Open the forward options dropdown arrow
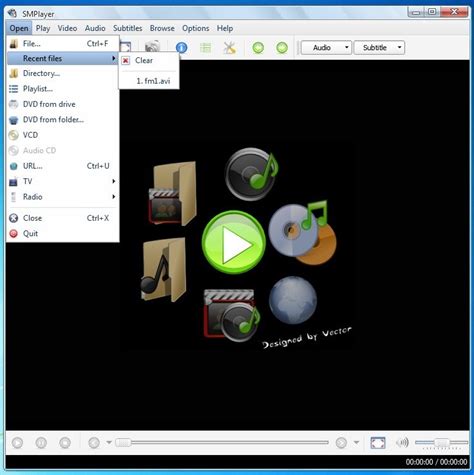Screen dimensions: 474x475 pos(356,443)
